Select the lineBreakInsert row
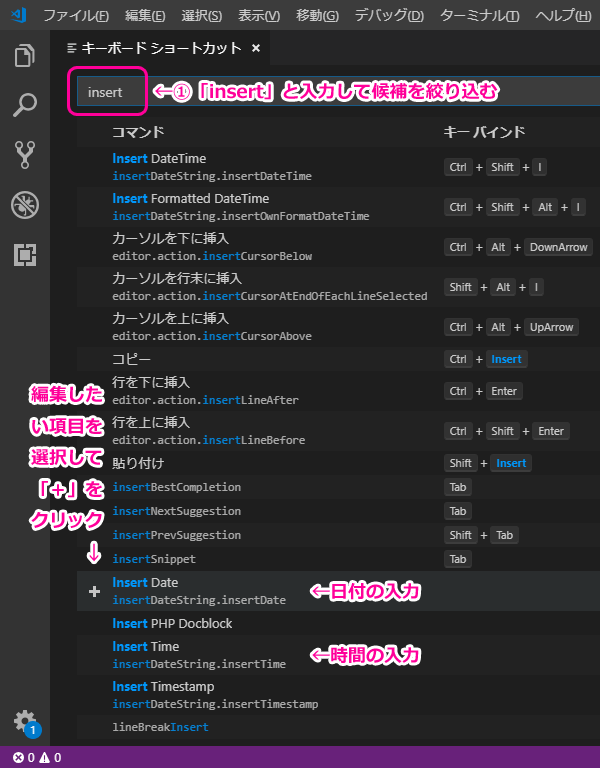The height and width of the screenshot is (768, 600). click(338, 727)
